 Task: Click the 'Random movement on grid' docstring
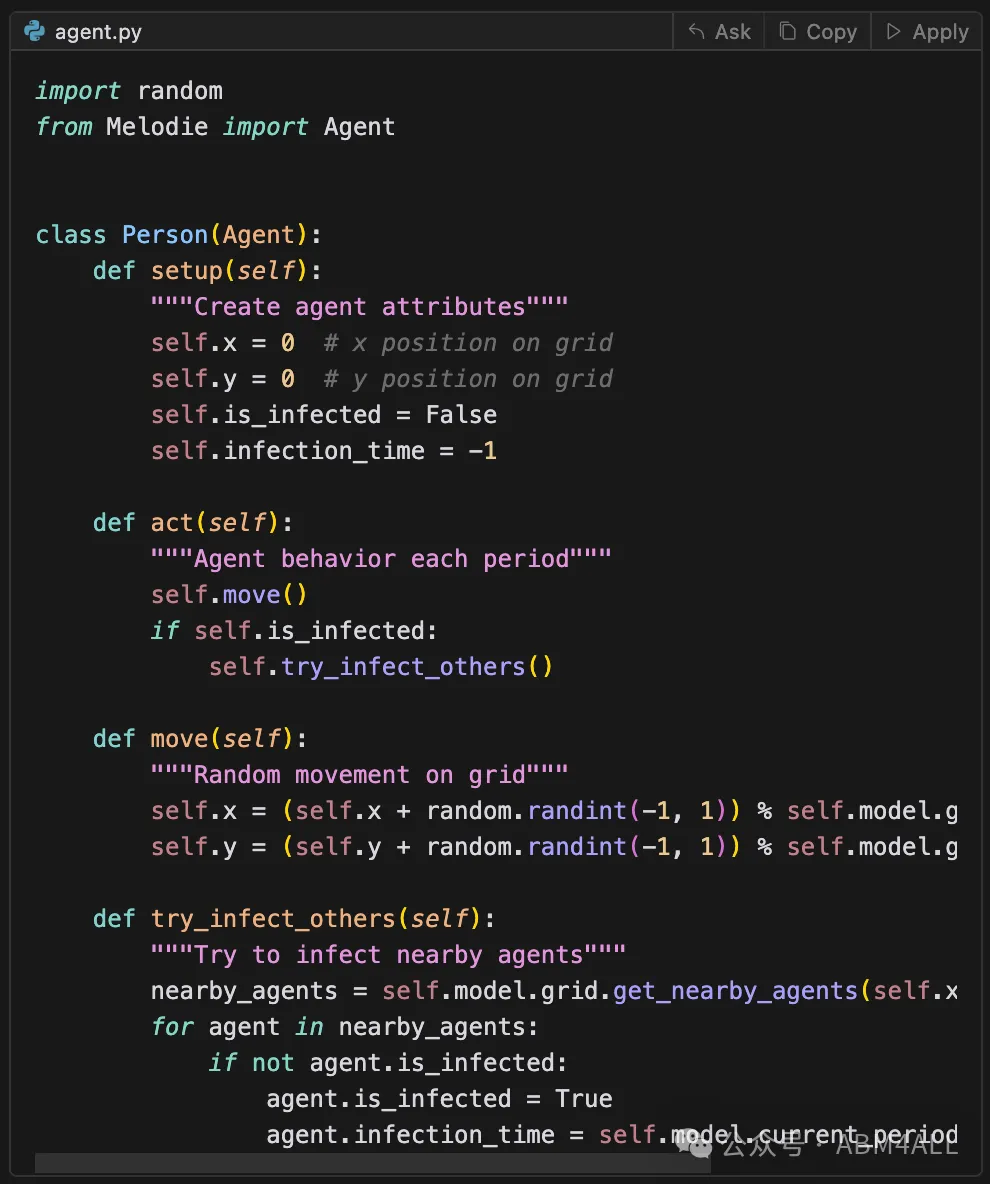[359, 775]
